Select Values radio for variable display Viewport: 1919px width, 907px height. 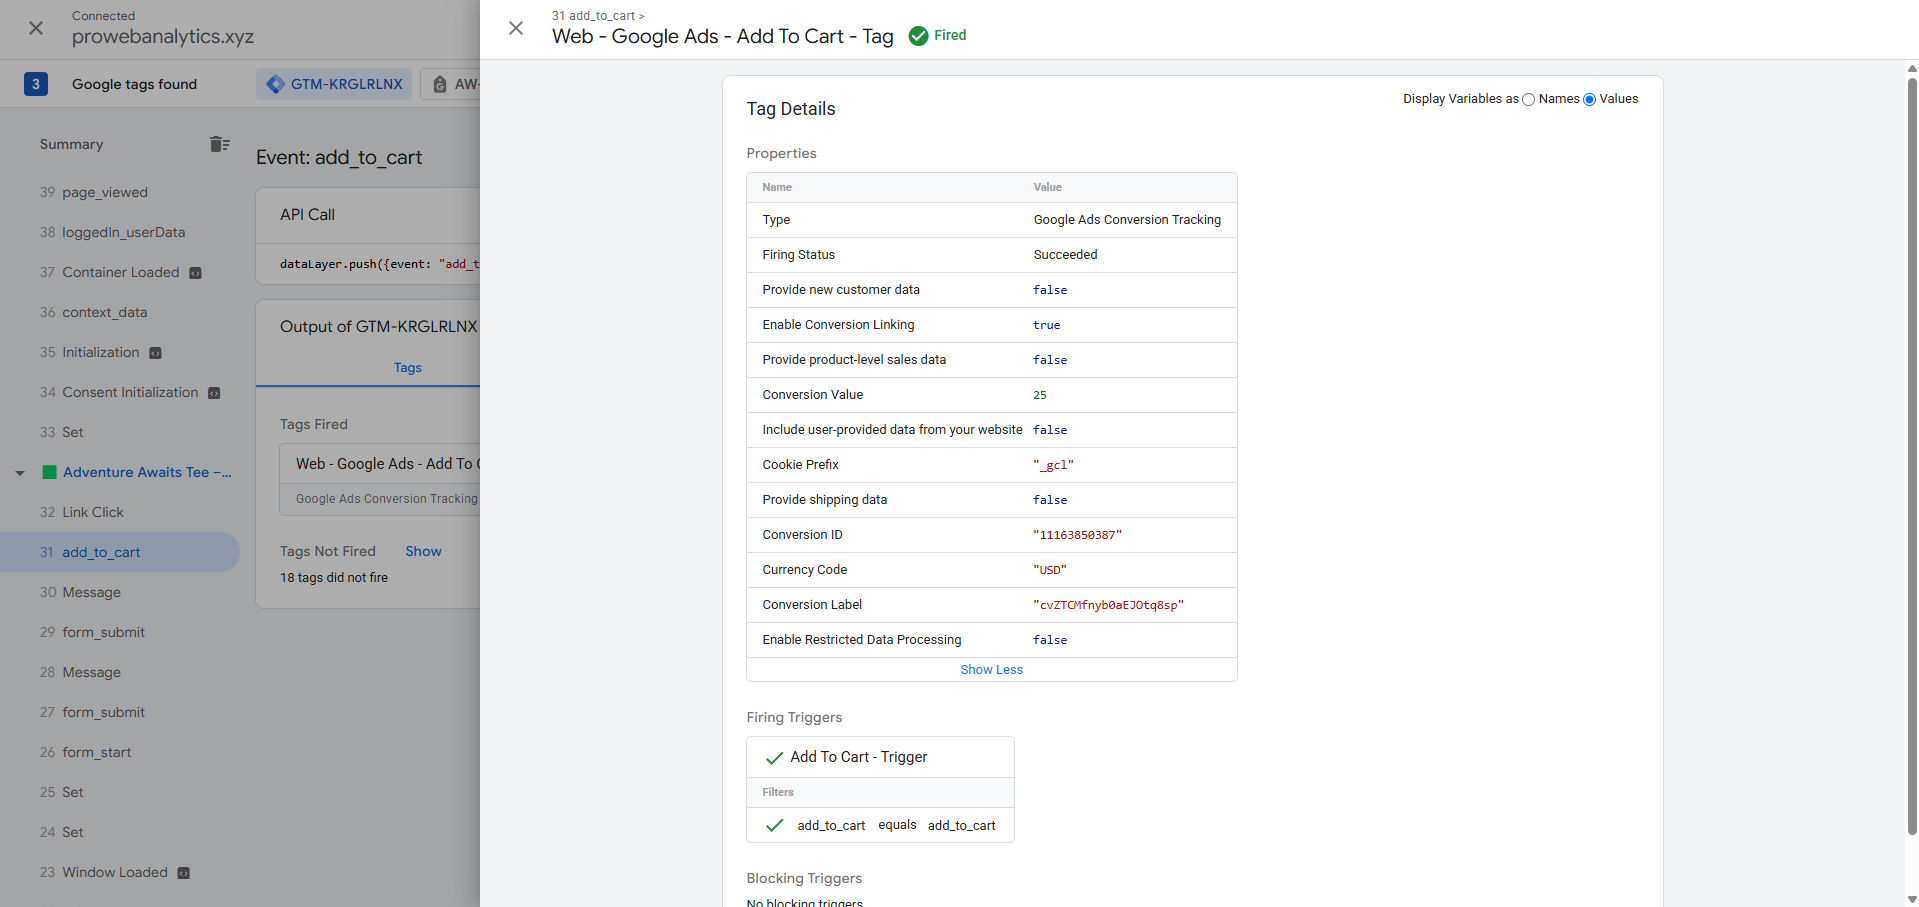pos(1589,99)
